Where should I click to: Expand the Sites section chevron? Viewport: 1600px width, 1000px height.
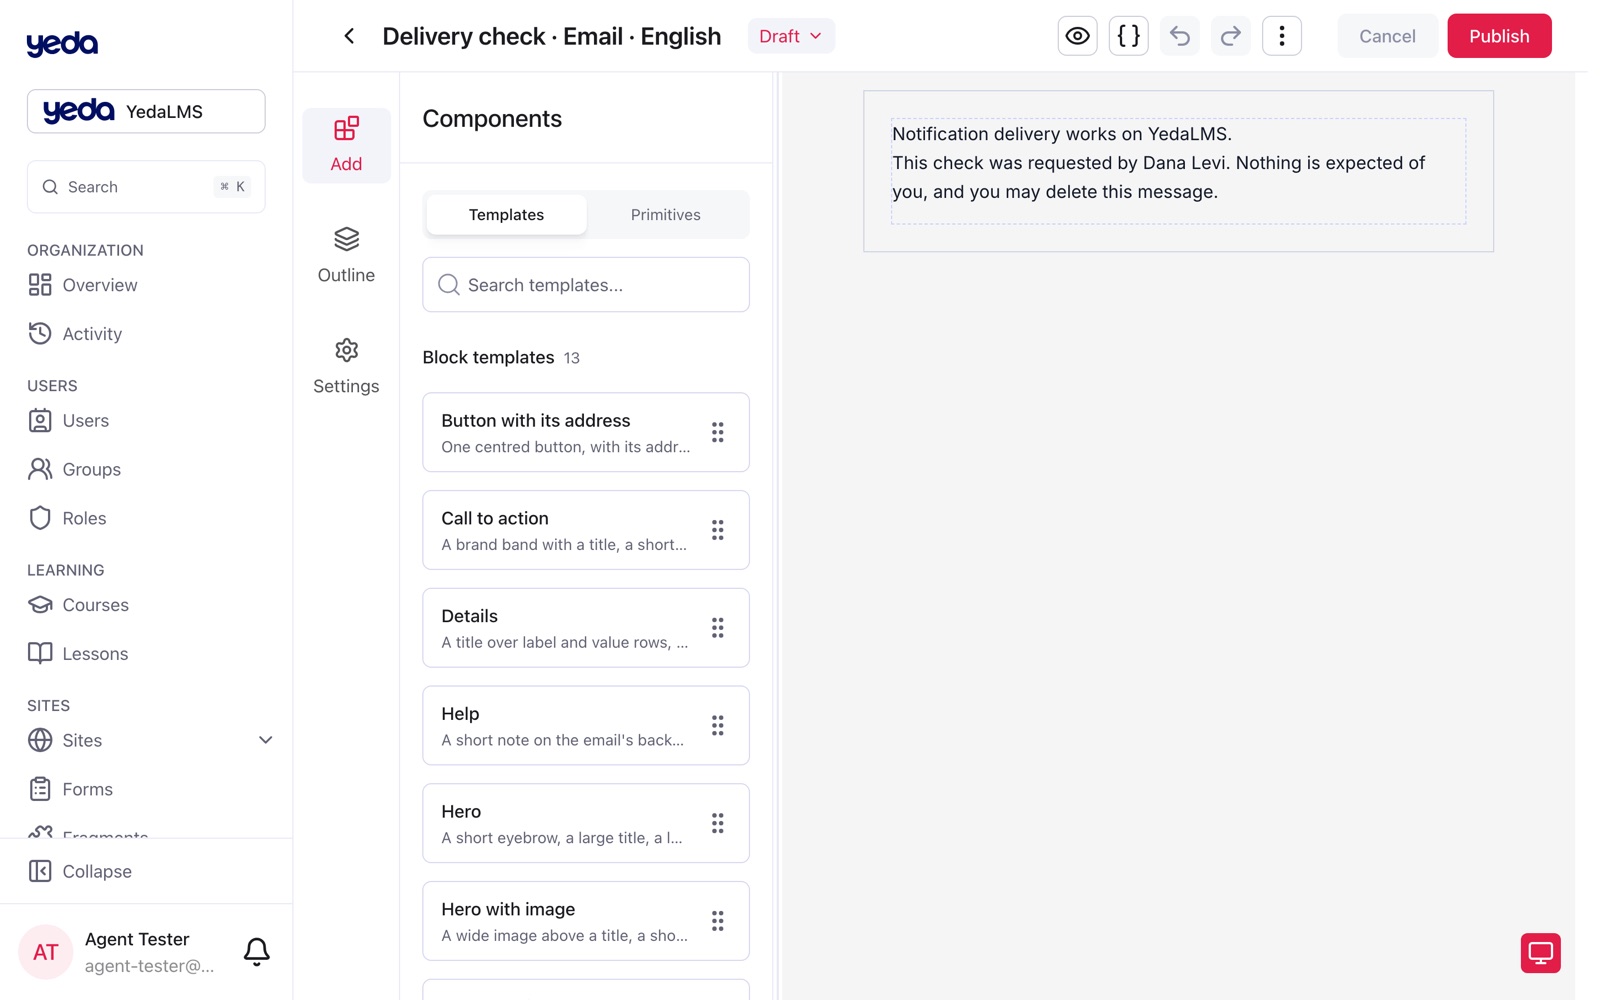(x=265, y=740)
